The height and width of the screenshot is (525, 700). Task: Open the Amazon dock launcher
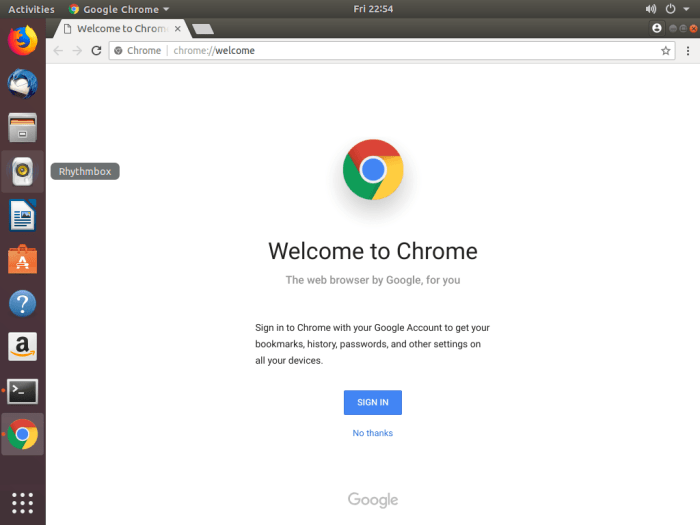coord(22,346)
